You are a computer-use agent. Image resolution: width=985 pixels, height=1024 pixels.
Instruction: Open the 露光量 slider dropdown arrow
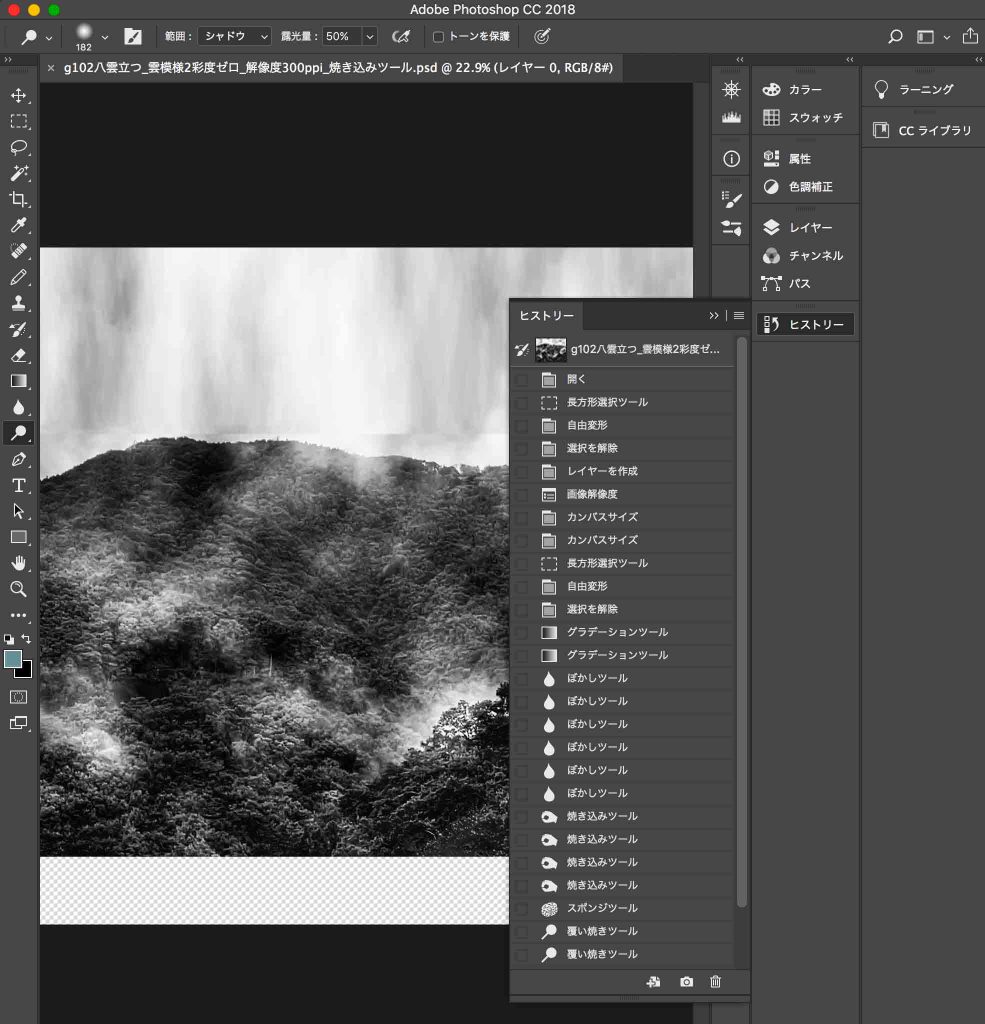pos(370,37)
